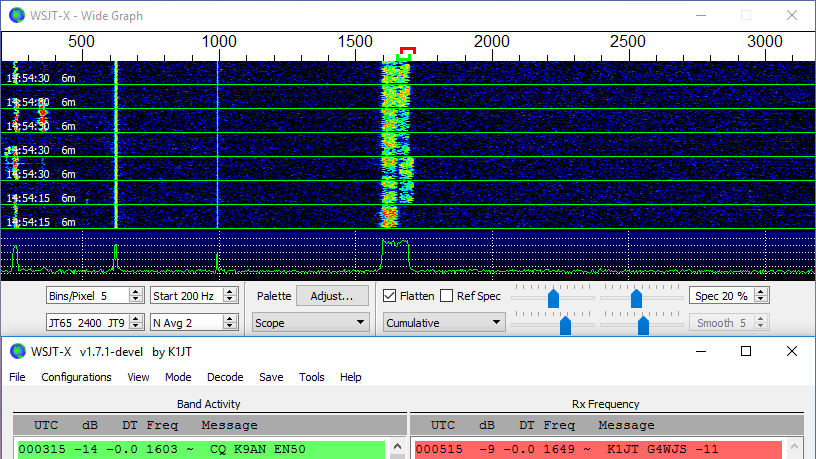Open the Tools menu

pyautogui.click(x=312, y=377)
